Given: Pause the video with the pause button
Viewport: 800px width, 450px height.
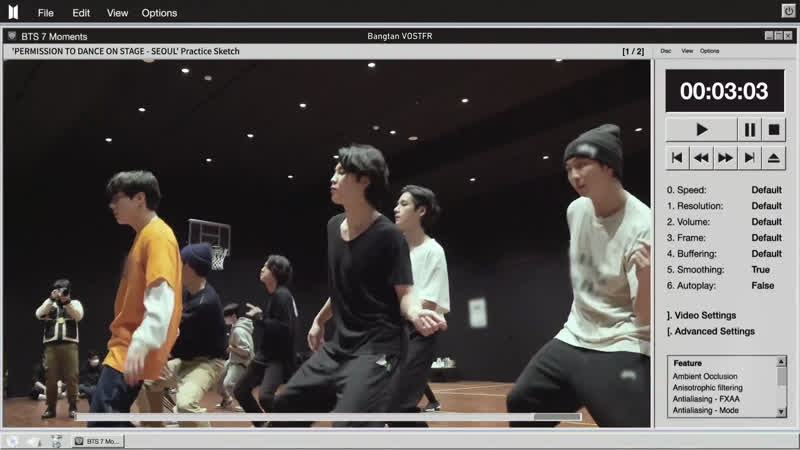Looking at the screenshot, I should coord(749,130).
